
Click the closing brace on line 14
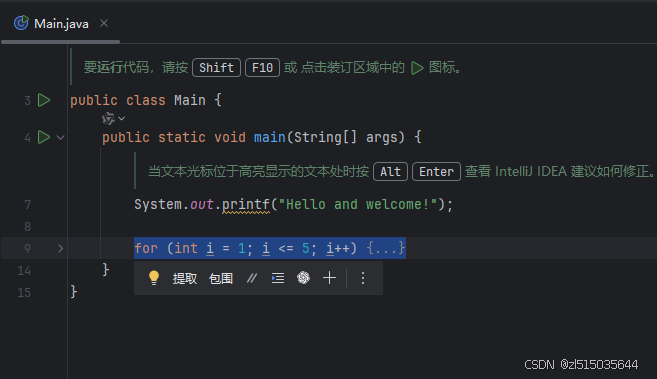pyautogui.click(x=106, y=269)
